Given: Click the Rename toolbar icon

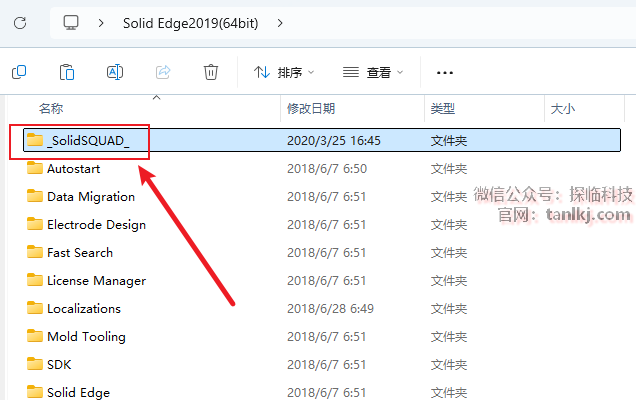Looking at the screenshot, I should pyautogui.click(x=115, y=72).
